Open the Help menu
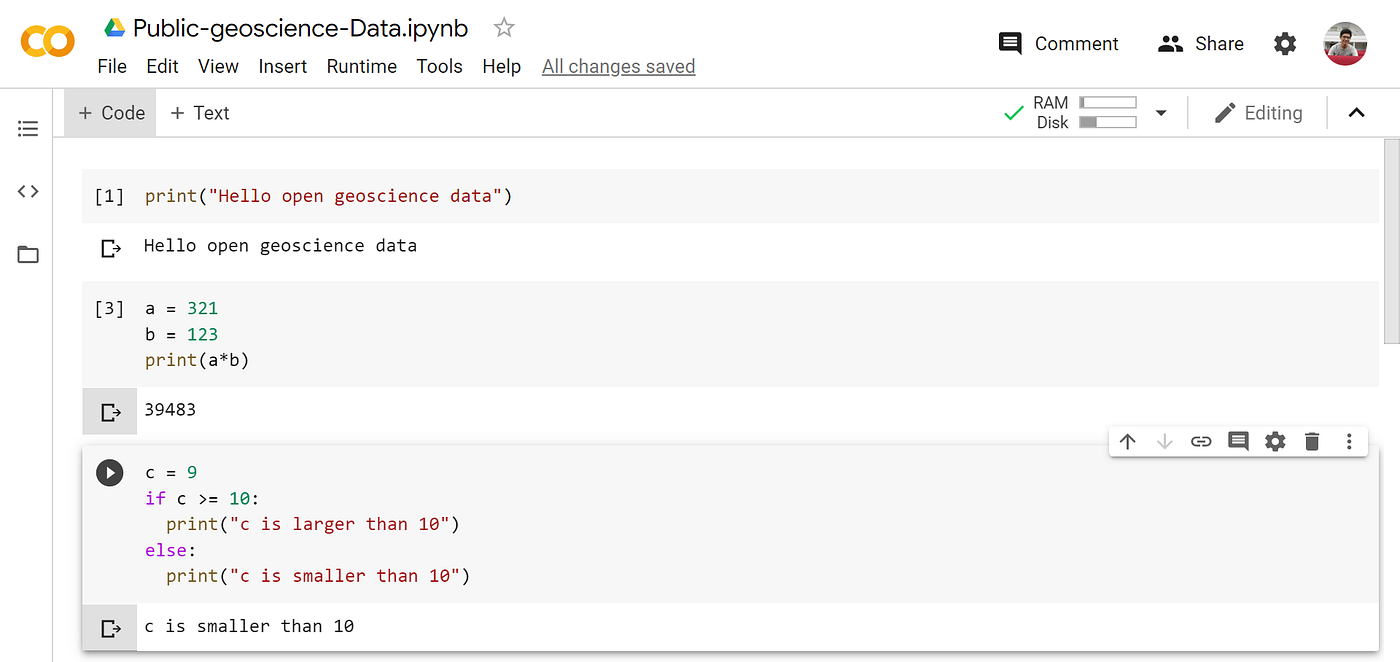 coord(501,67)
